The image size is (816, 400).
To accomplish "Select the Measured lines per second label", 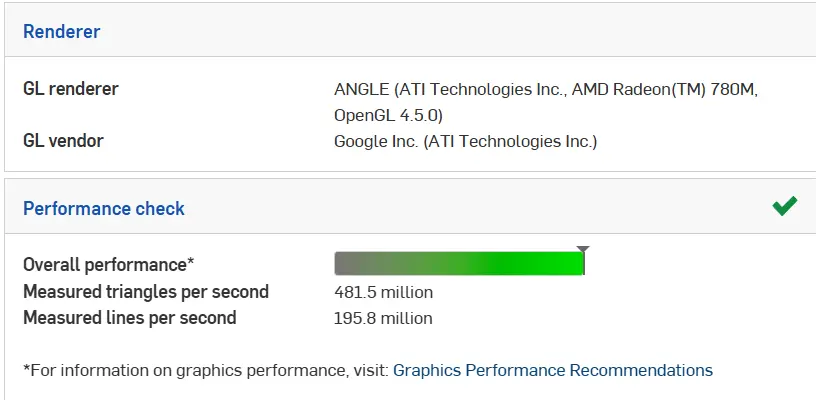I will pyautogui.click(x=129, y=318).
